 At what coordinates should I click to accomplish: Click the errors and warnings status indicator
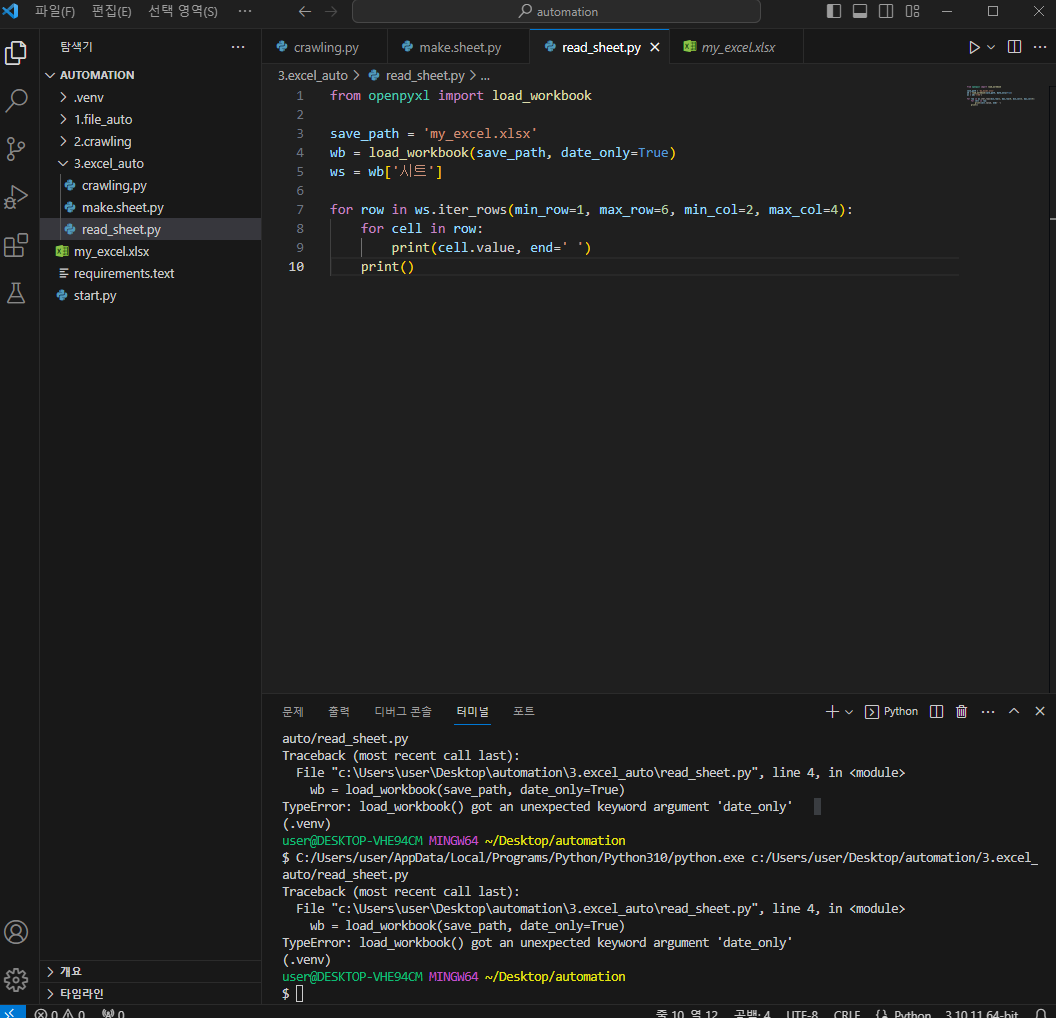59,1013
